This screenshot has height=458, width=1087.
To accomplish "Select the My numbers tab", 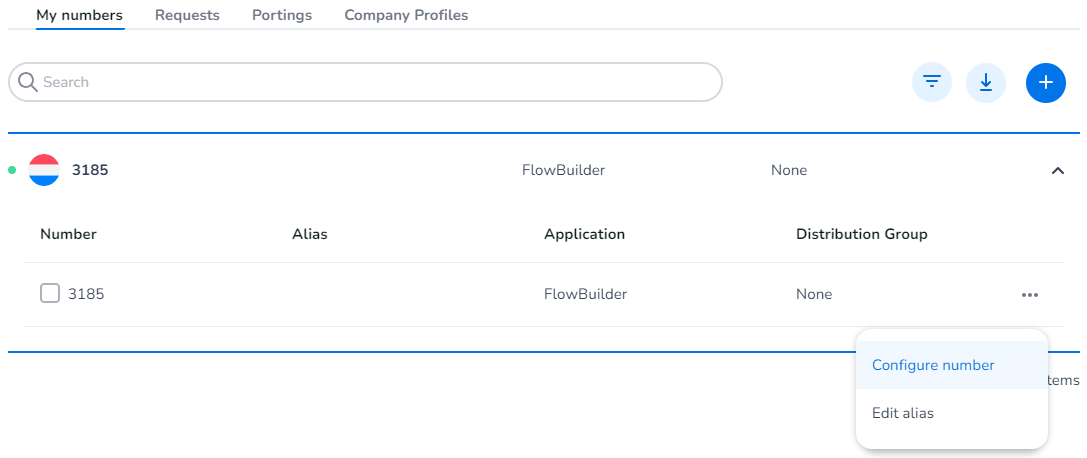I will (x=79, y=15).
